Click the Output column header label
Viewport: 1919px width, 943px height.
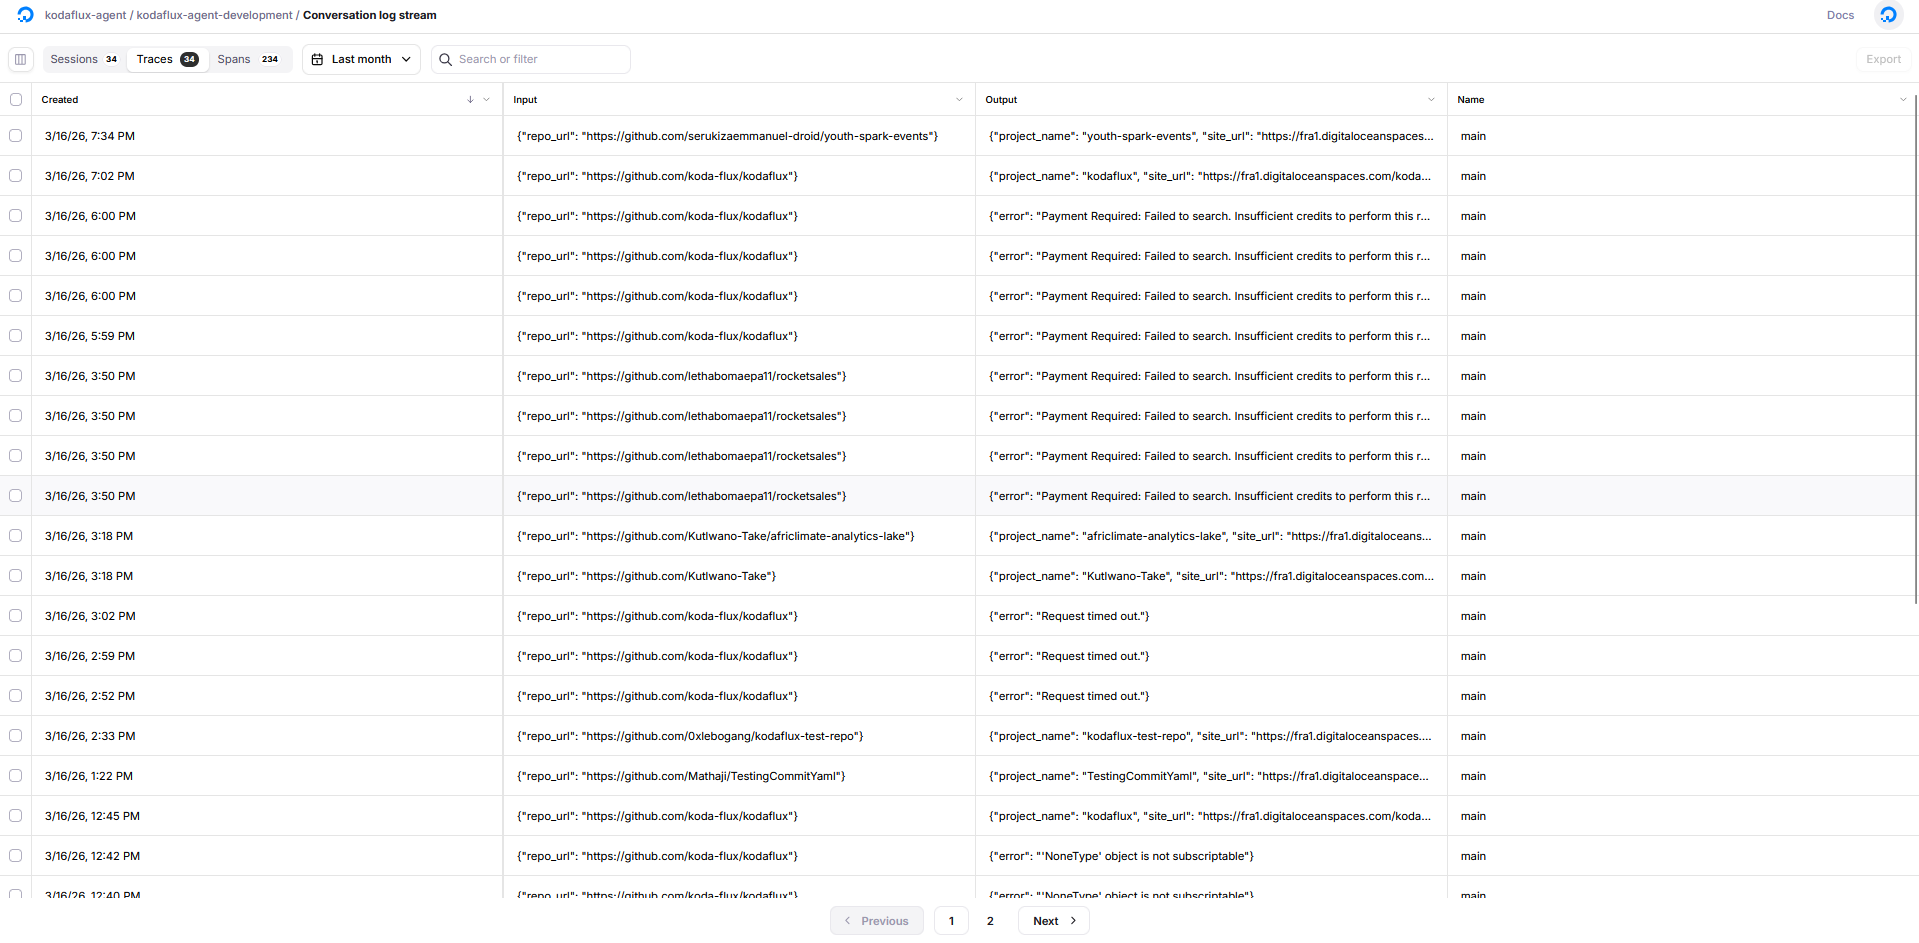tap(1001, 100)
